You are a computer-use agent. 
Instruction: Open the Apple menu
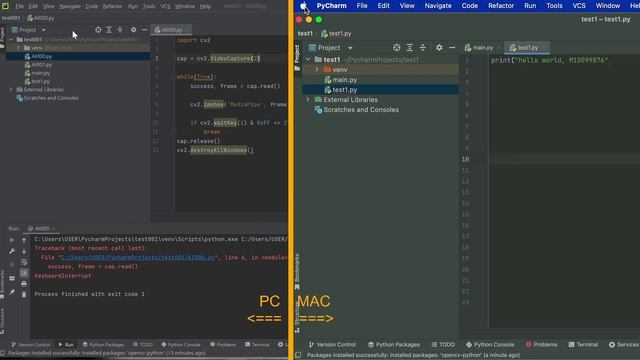click(304, 6)
